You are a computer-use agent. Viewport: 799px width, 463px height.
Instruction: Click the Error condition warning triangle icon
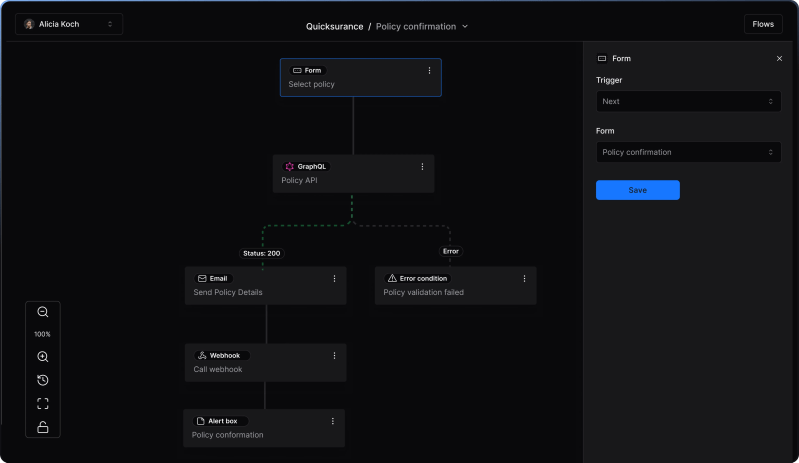pos(392,278)
